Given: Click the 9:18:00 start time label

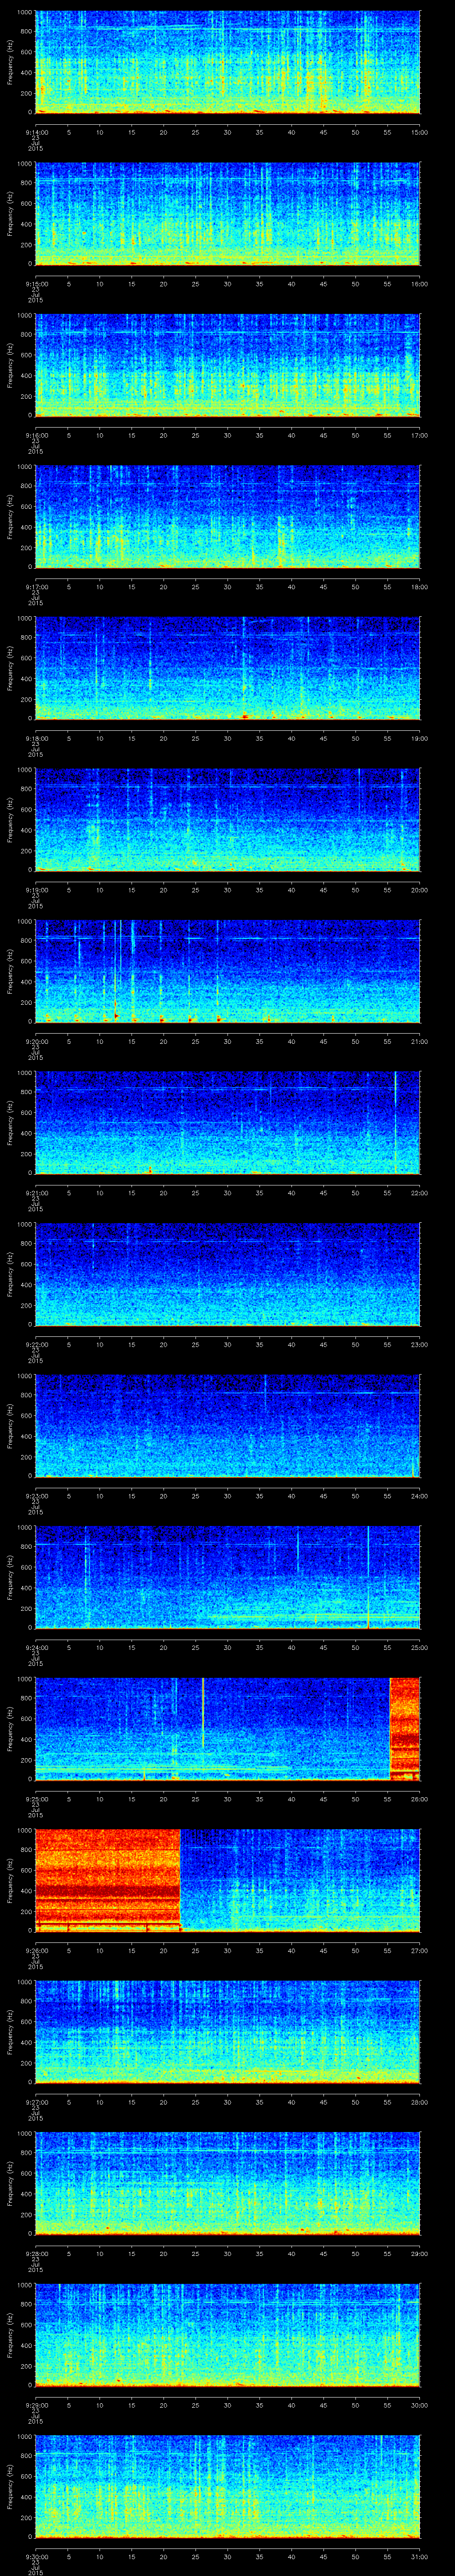Looking at the screenshot, I should tap(36, 738).
